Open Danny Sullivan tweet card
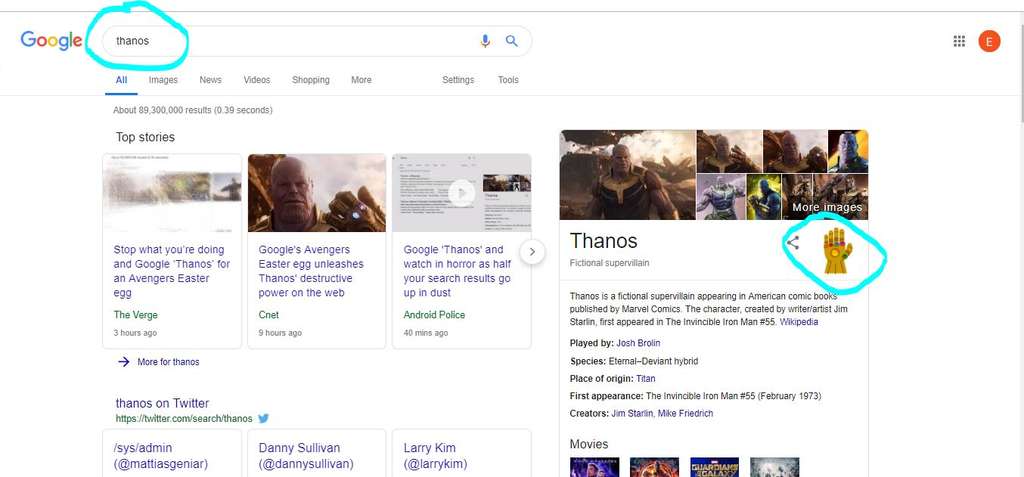The height and width of the screenshot is (477, 1024). [317, 453]
